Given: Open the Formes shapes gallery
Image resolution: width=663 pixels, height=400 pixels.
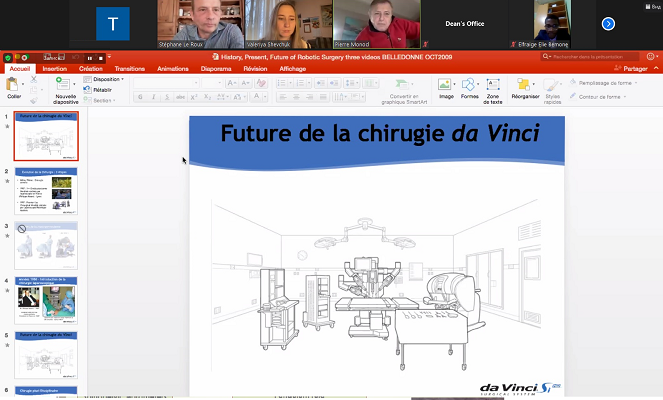Looking at the screenshot, I should click(x=469, y=89).
